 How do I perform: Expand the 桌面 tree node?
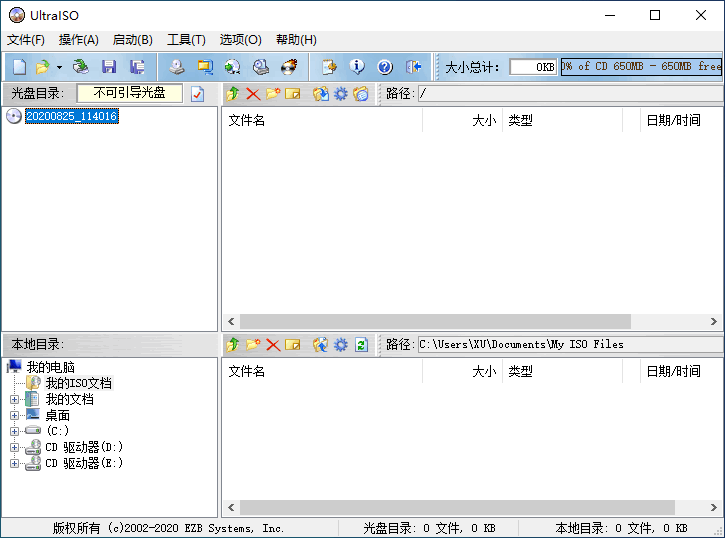tap(14, 416)
